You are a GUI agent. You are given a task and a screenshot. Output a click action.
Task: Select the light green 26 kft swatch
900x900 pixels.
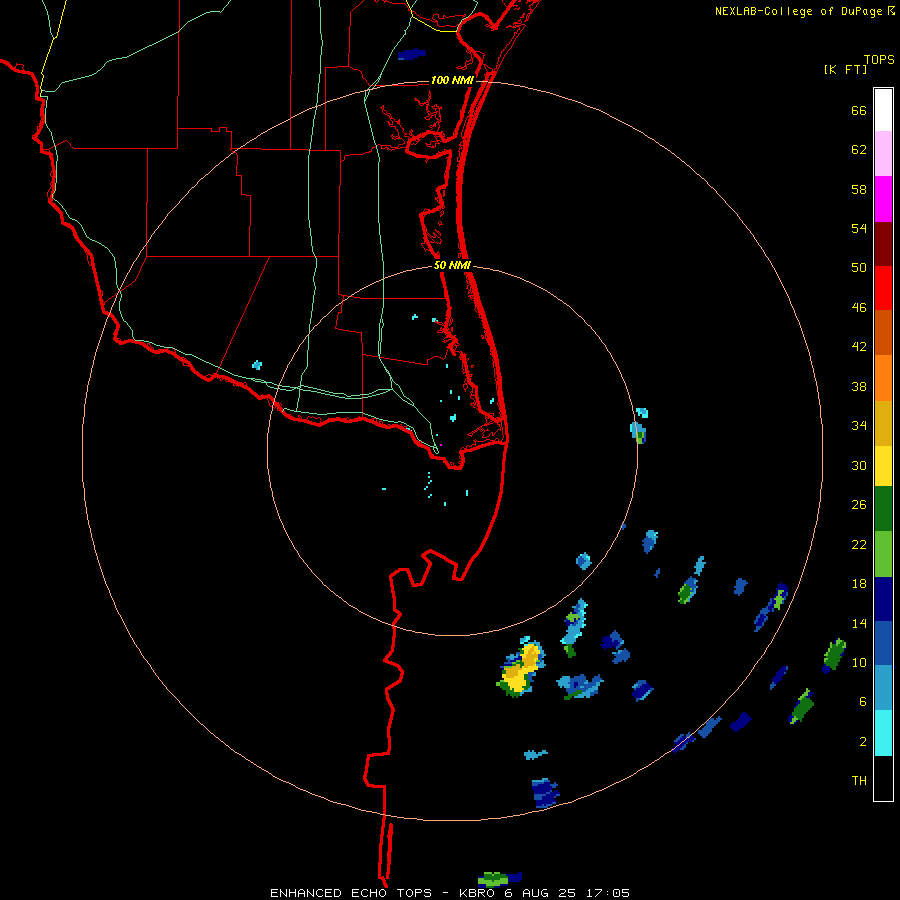pyautogui.click(x=883, y=554)
